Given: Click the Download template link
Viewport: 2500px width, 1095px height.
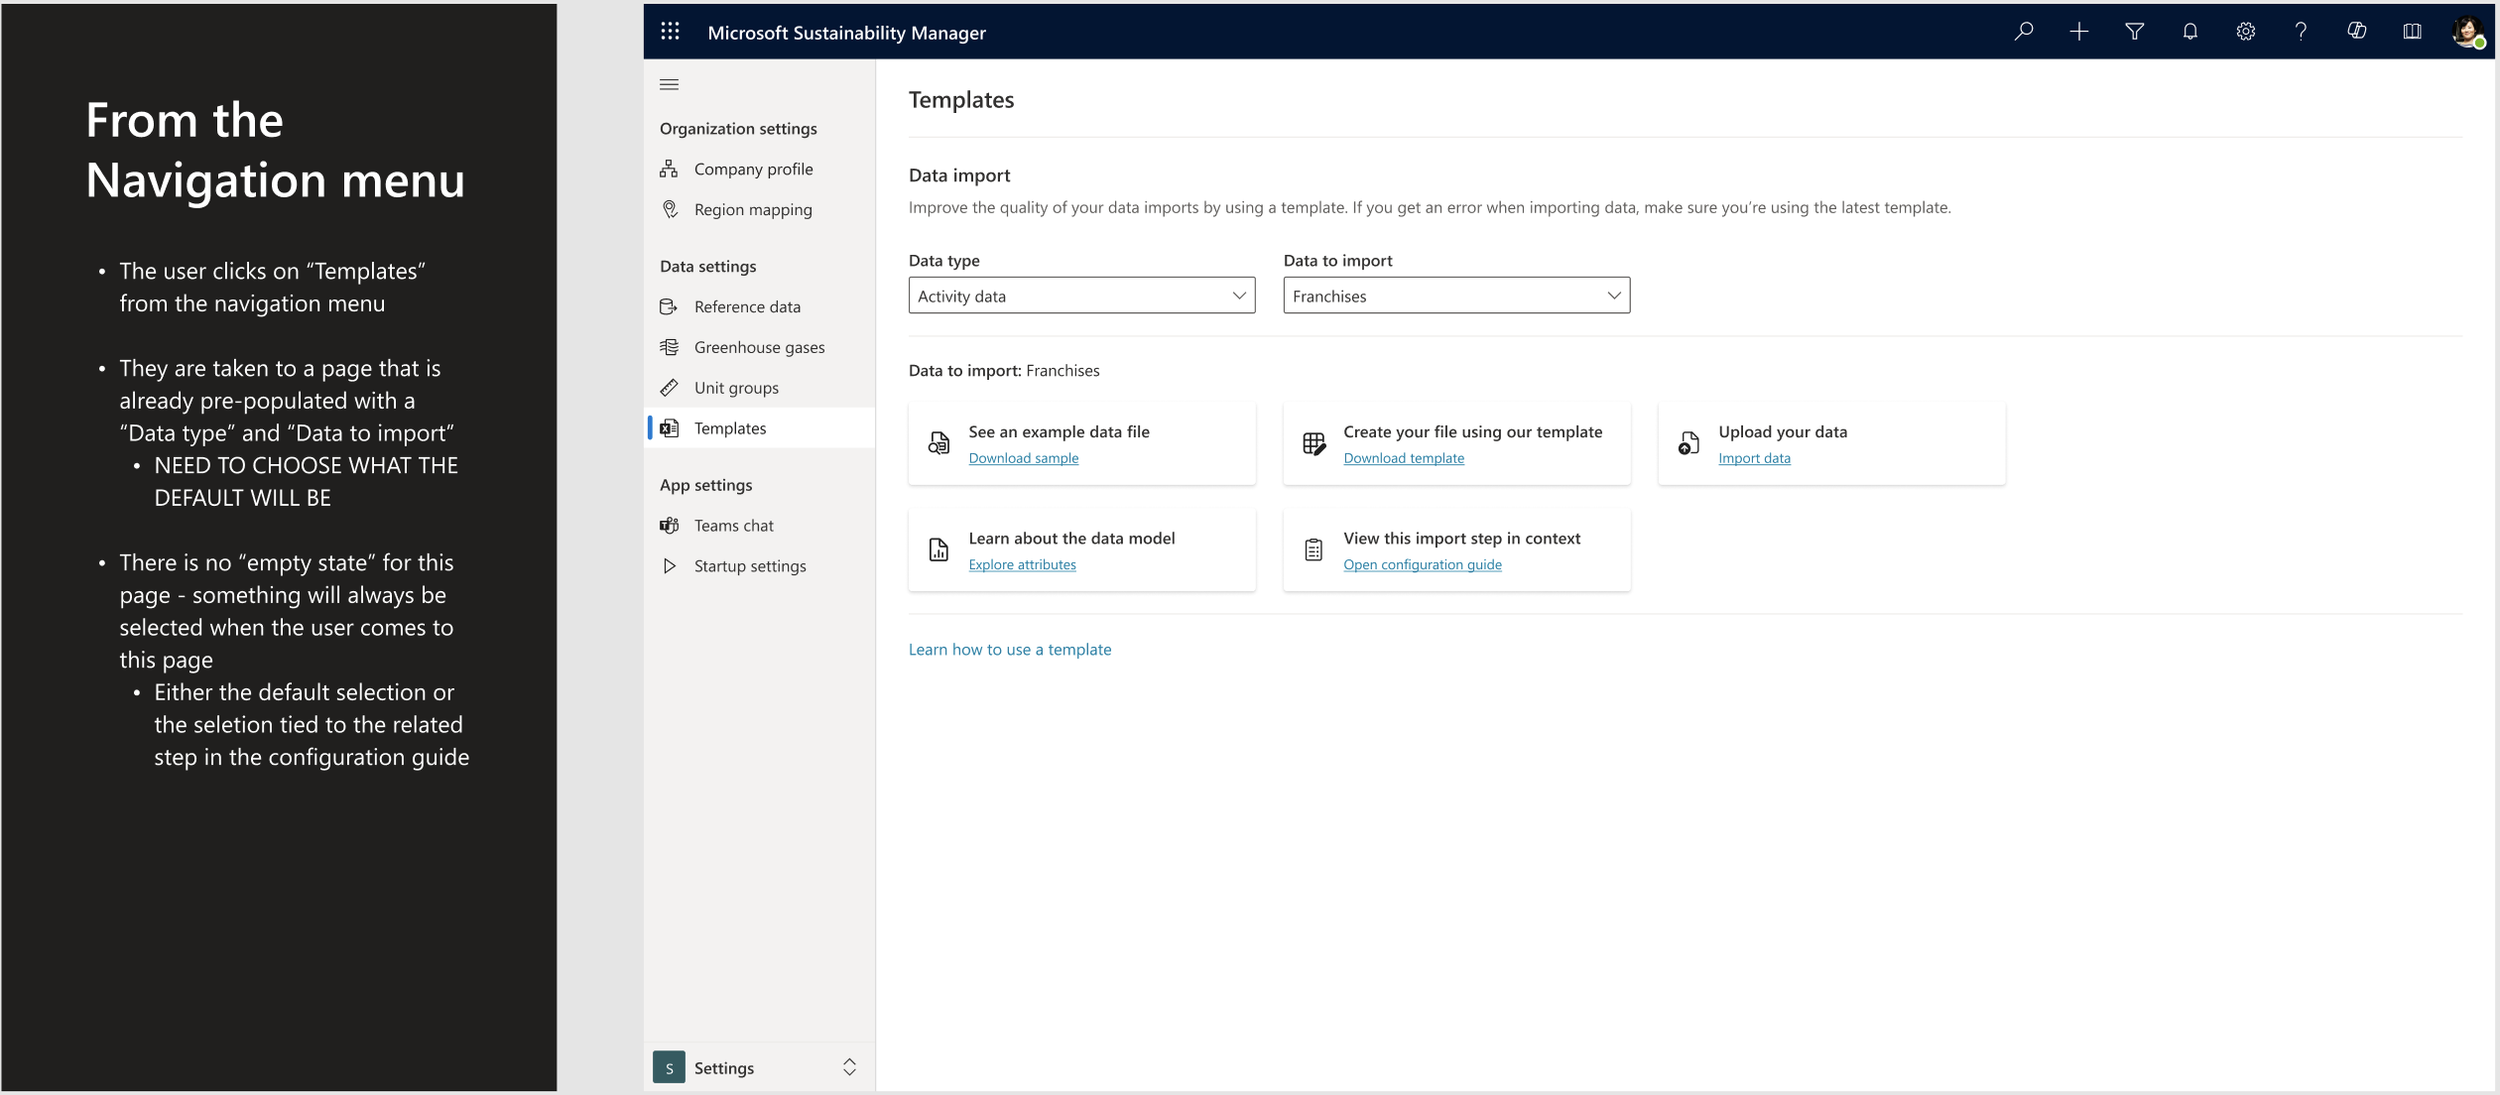Looking at the screenshot, I should (1403, 458).
